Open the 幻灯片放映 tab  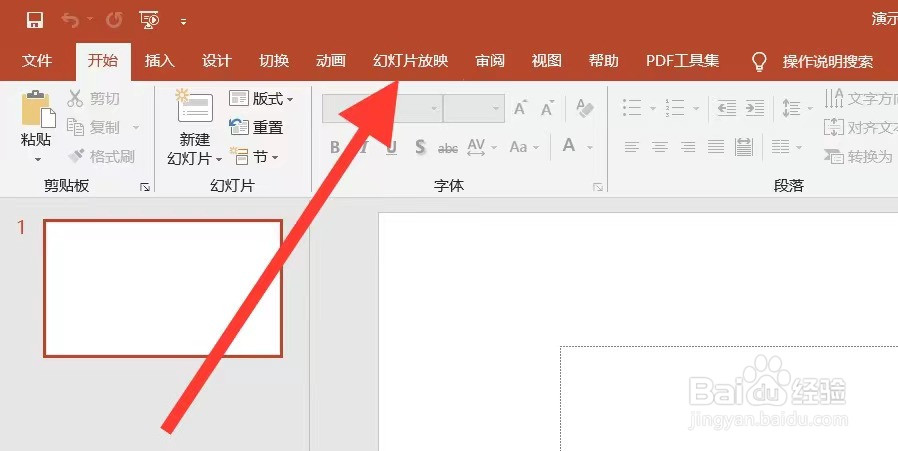[410, 61]
